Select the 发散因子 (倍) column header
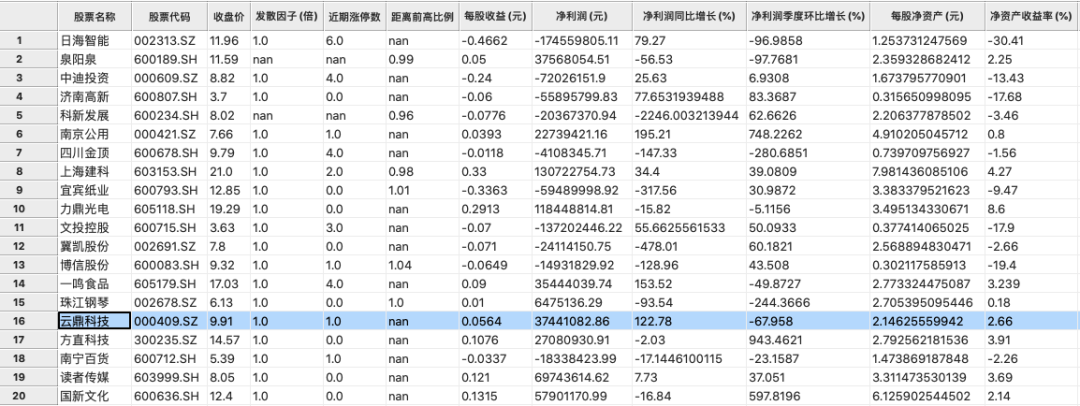The width and height of the screenshot is (1080, 406). (x=287, y=15)
